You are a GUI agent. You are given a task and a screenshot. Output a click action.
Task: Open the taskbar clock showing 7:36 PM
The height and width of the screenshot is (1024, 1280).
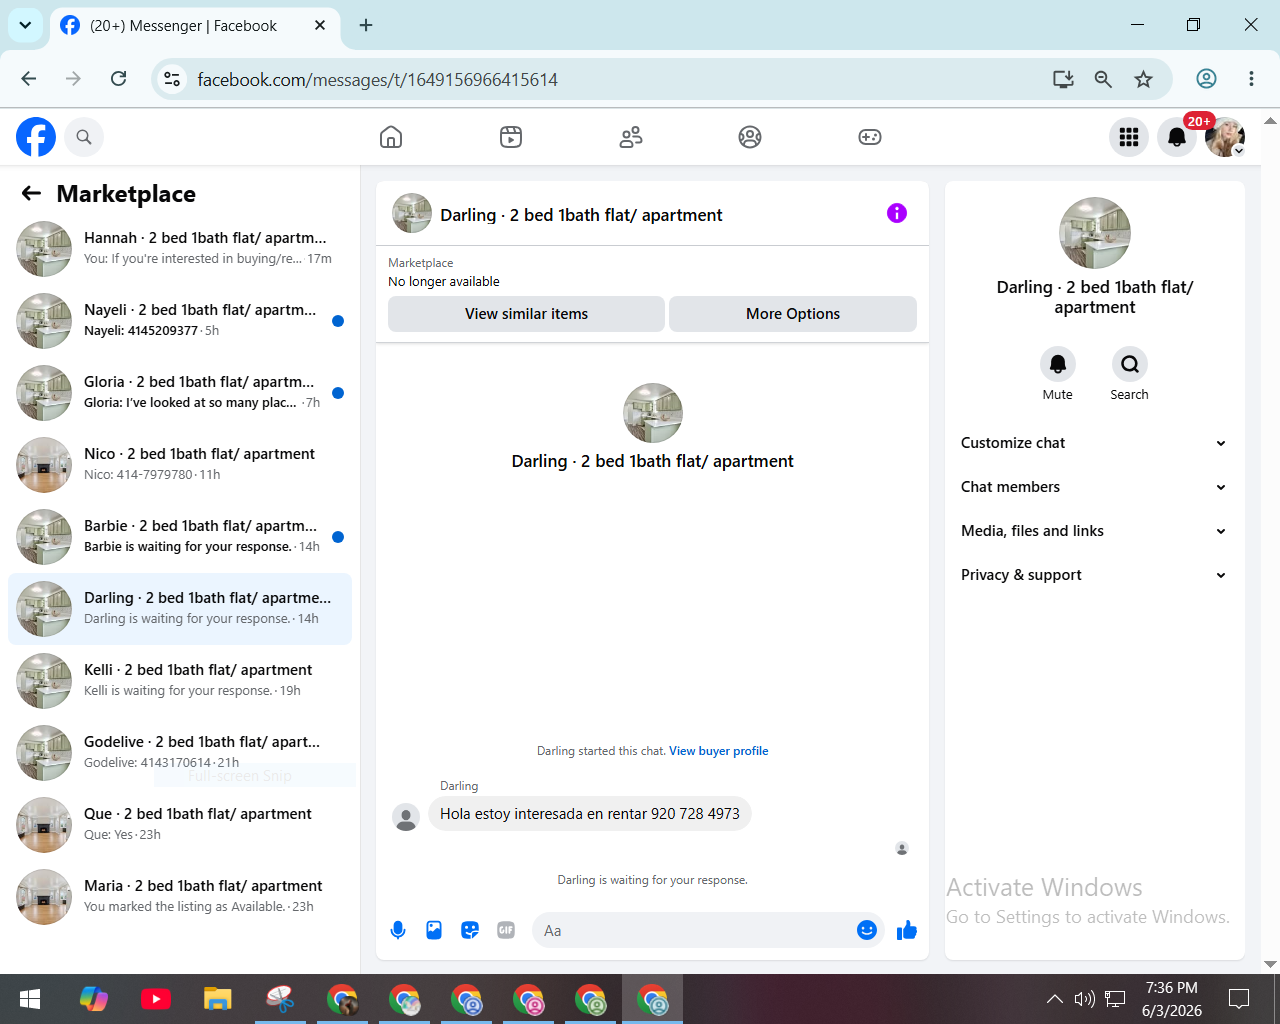pos(1172,999)
